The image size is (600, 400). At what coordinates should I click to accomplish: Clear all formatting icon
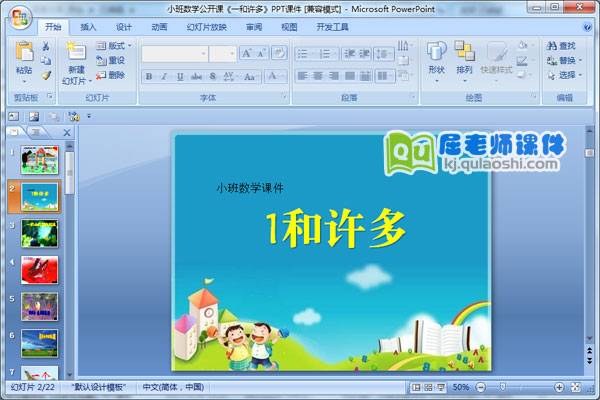(x=279, y=53)
